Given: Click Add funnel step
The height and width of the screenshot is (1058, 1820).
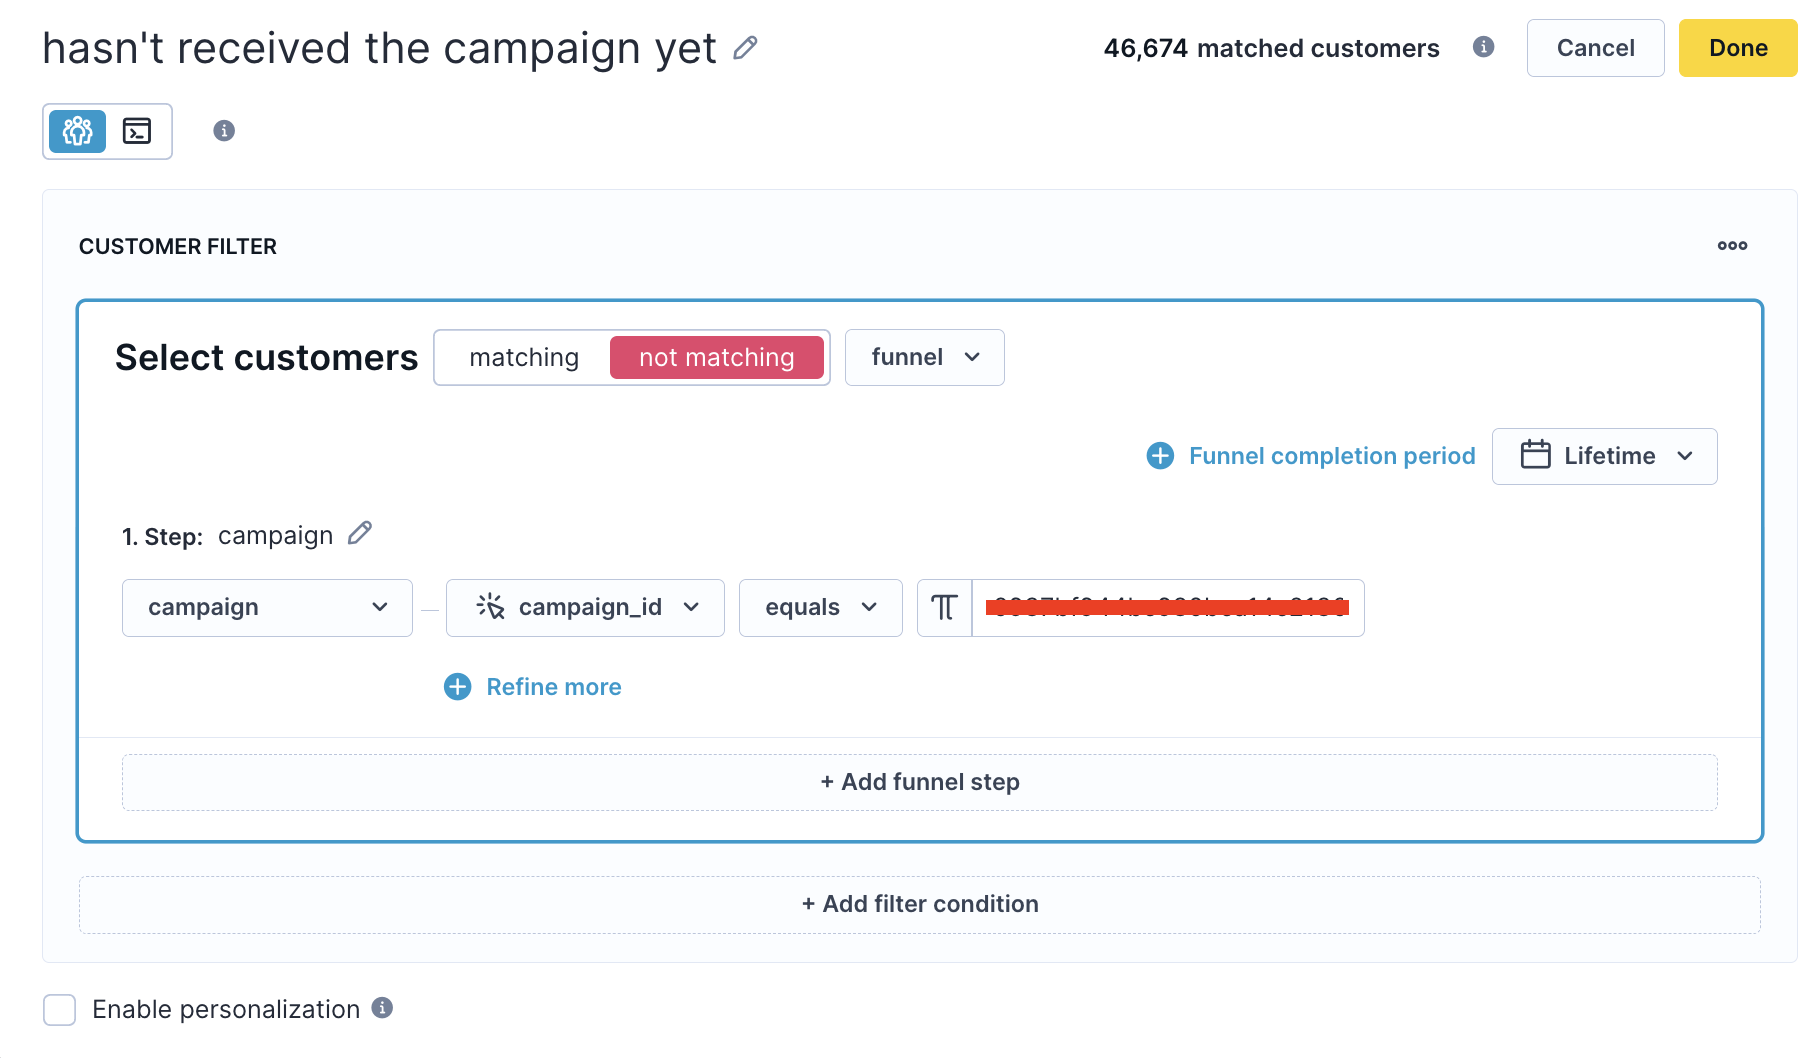Looking at the screenshot, I should tap(920, 782).
